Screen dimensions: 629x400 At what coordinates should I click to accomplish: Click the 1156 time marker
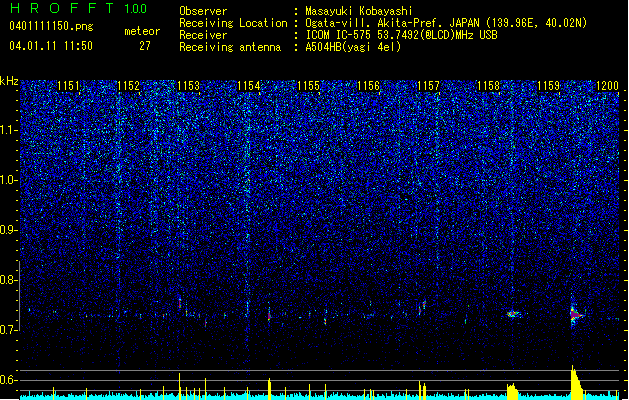368,85
